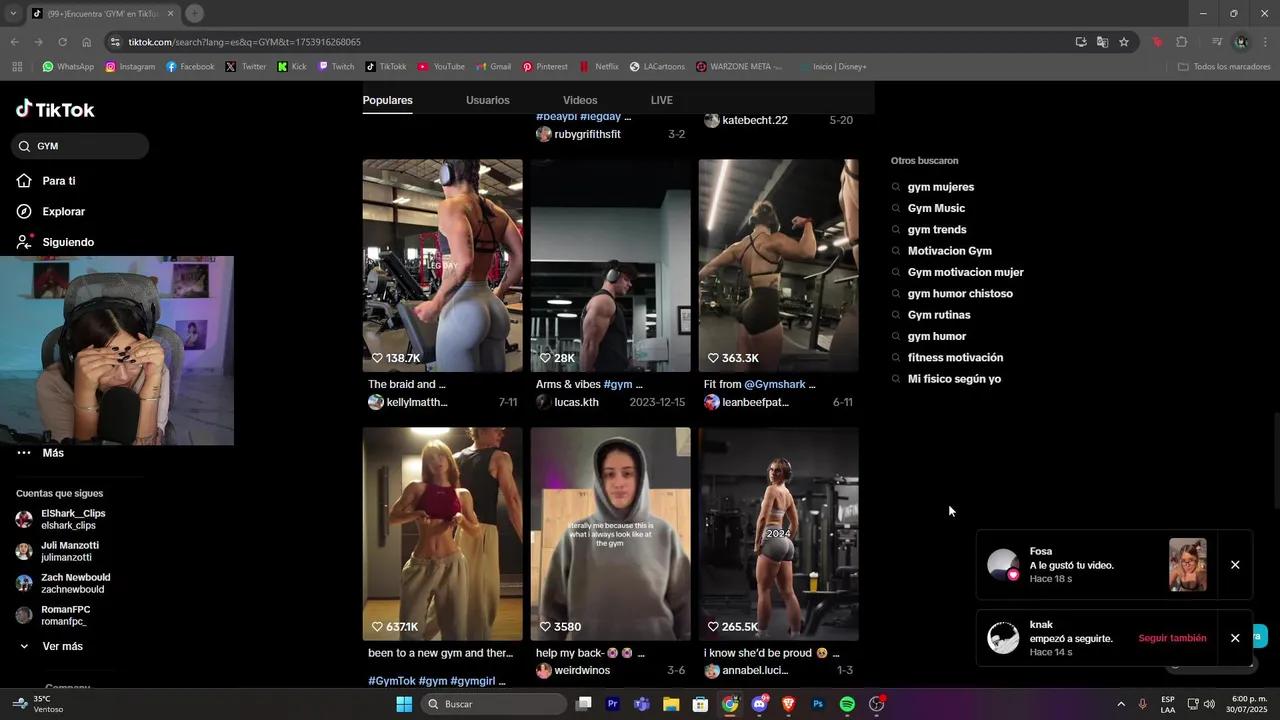Select gym humor chistoso suggestion
The height and width of the screenshot is (720, 1280).
click(960, 294)
